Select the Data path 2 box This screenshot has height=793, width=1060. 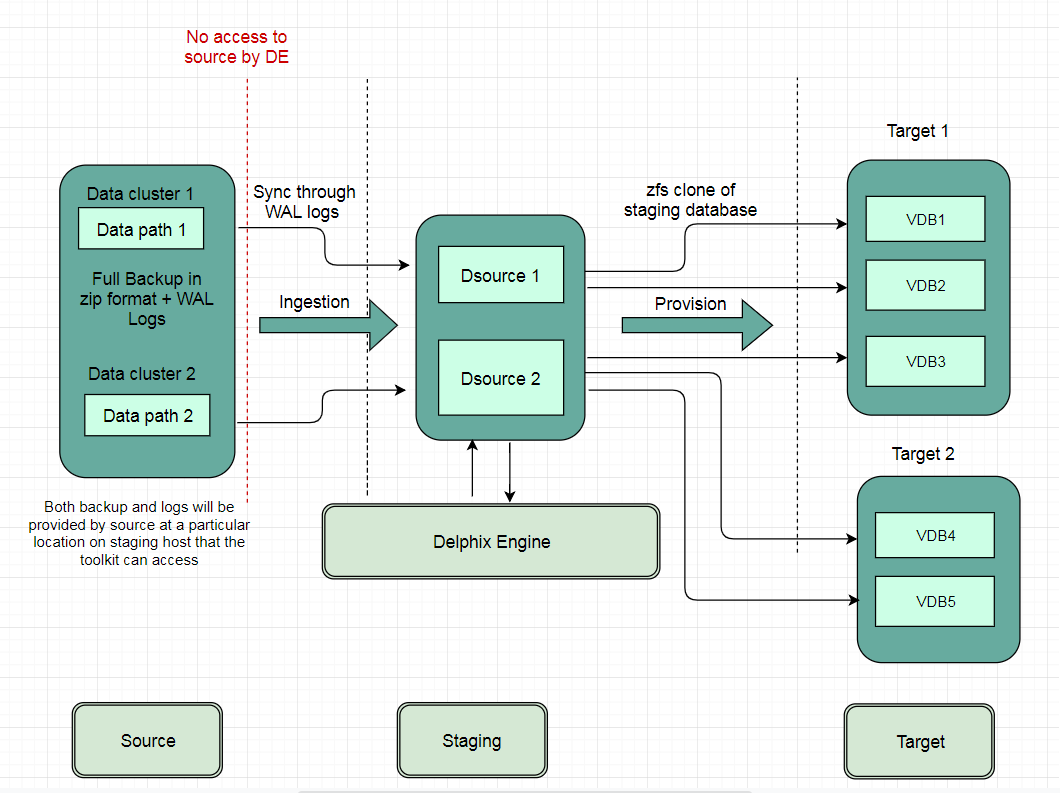147,416
